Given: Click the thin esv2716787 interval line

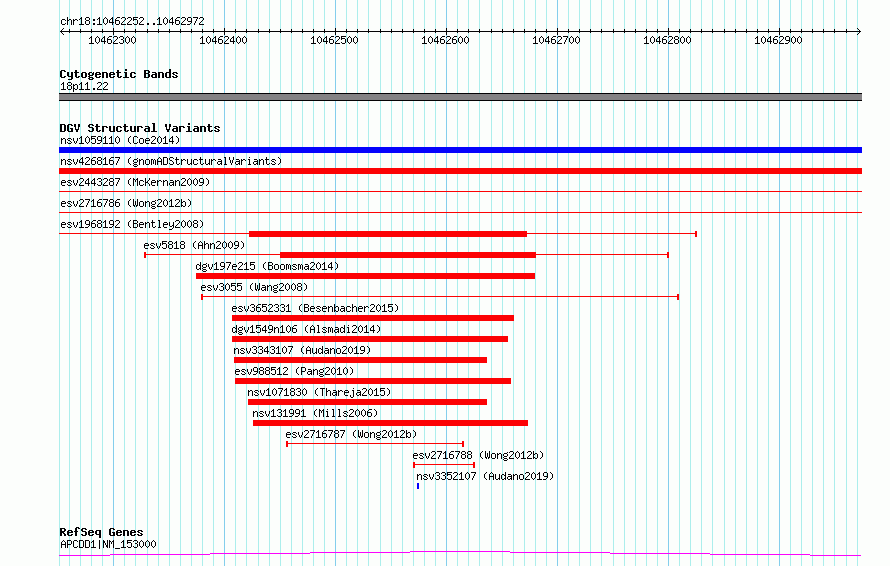Looking at the screenshot, I should click(x=375, y=444).
